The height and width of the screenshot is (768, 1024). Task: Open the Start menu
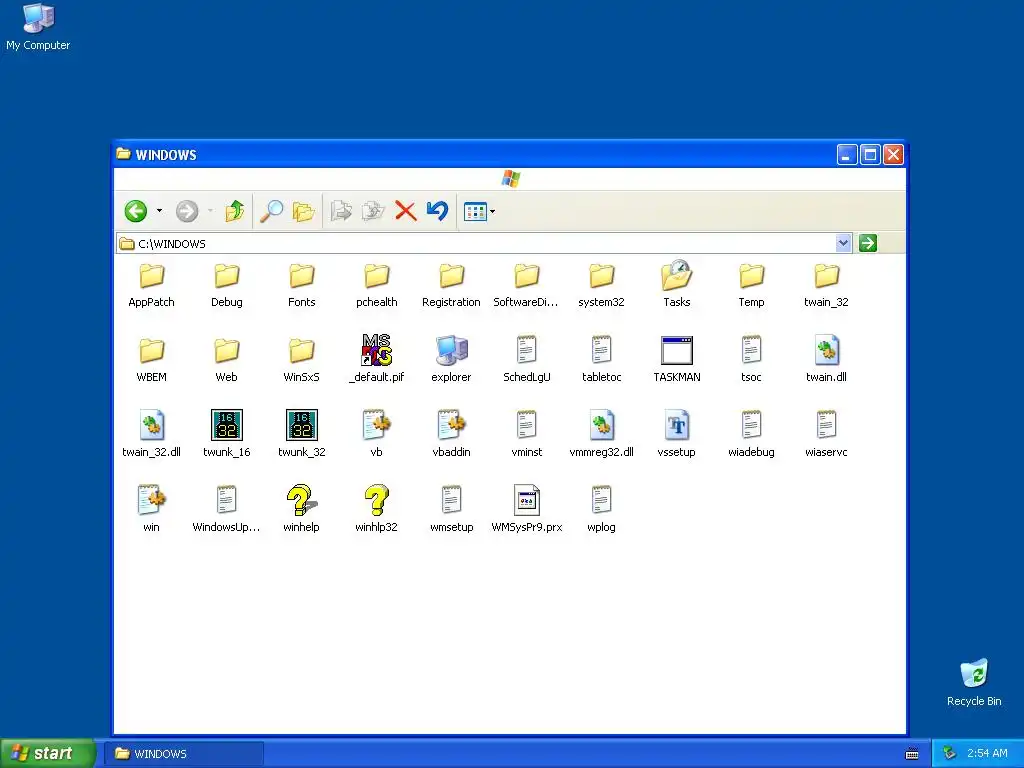pos(48,754)
